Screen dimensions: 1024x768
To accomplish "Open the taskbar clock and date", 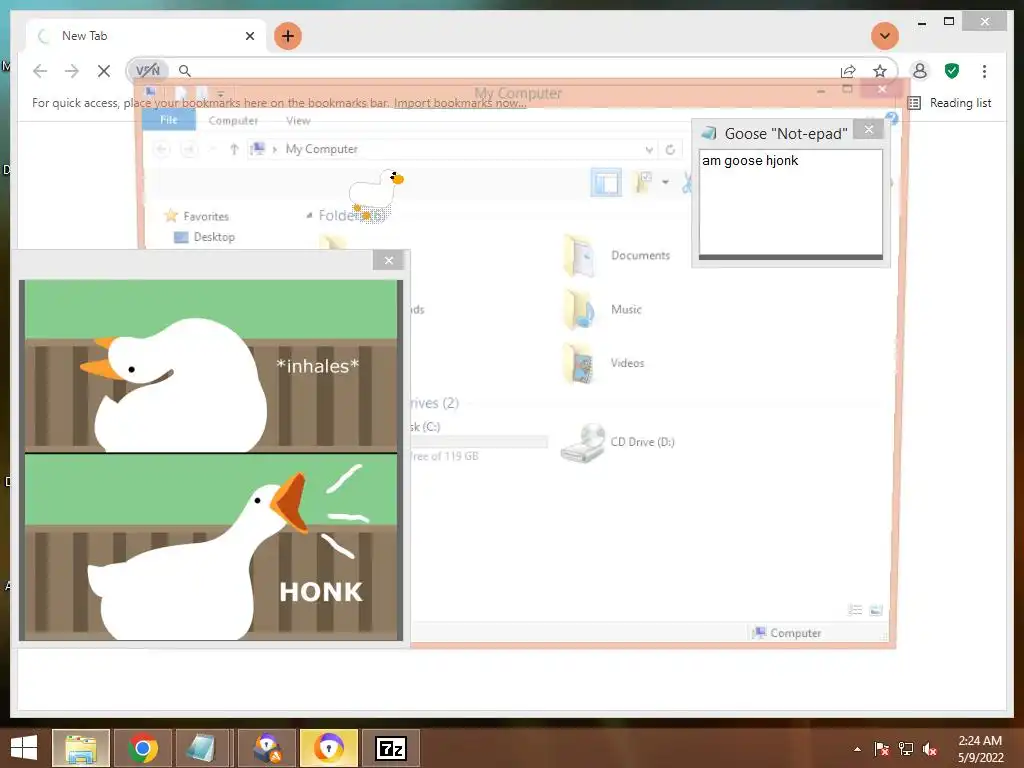I will (980, 749).
